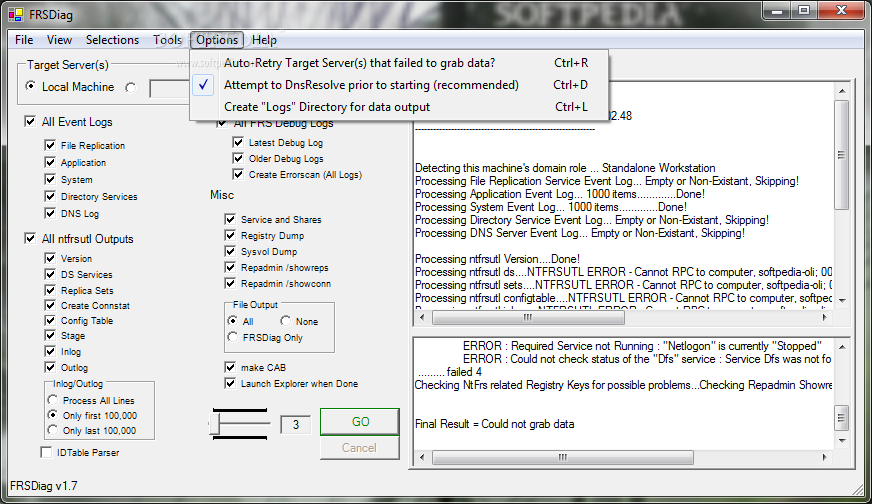Click upper log horizontal scrollbar thumb

tap(528, 318)
